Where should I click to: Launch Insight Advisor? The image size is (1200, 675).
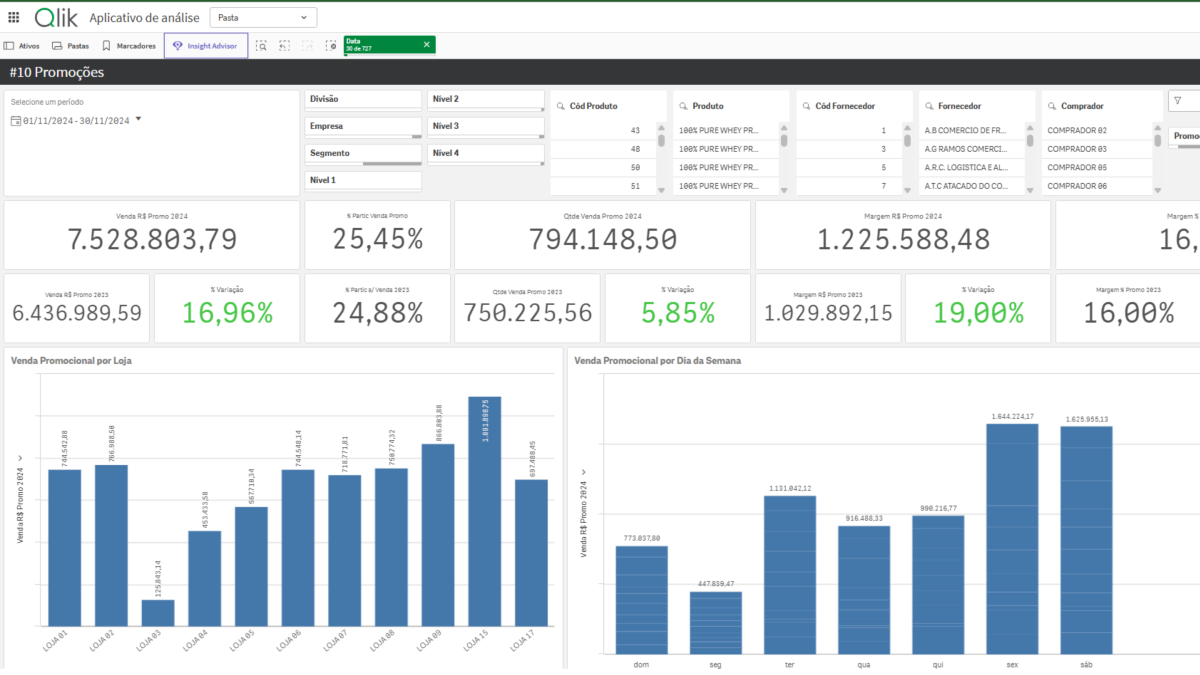pyautogui.click(x=205, y=45)
